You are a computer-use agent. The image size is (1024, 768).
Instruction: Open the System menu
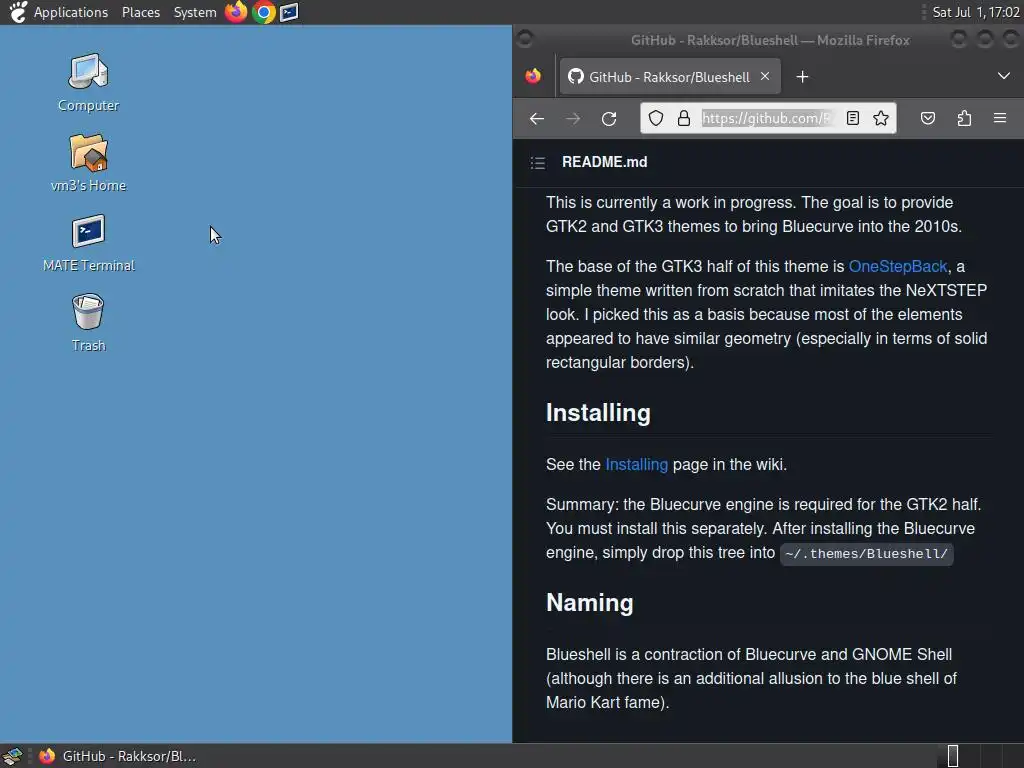[x=195, y=12]
